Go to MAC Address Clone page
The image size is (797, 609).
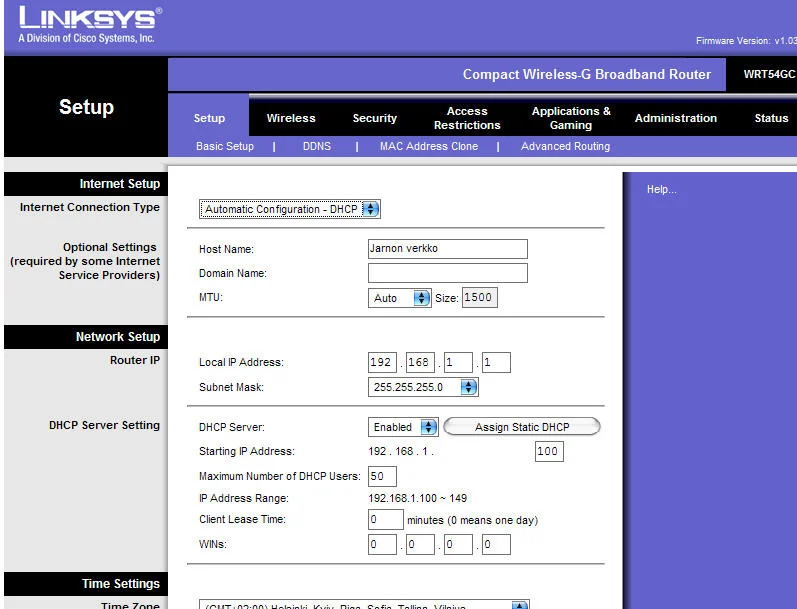coord(429,146)
